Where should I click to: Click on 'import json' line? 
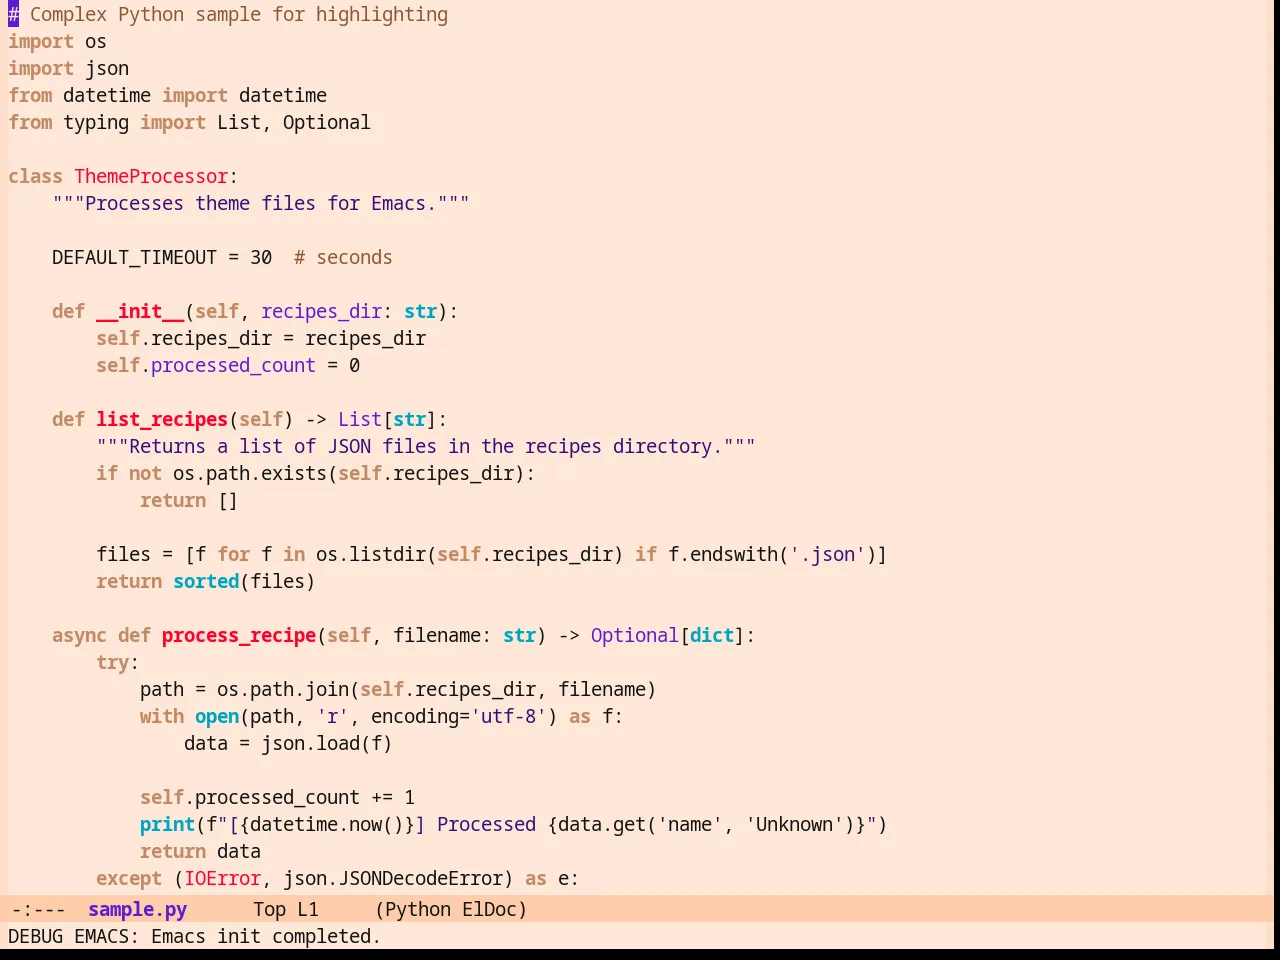(x=68, y=68)
